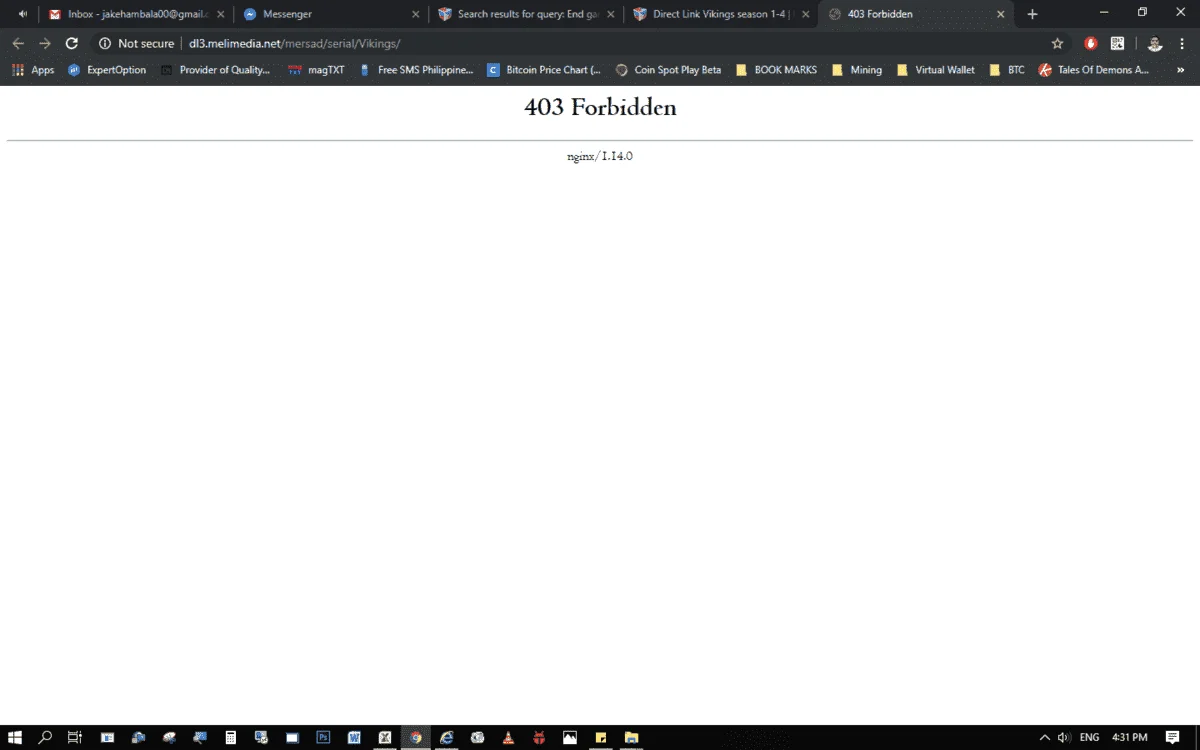Open File Explorer from the taskbar
This screenshot has height=750, width=1200.
point(632,738)
